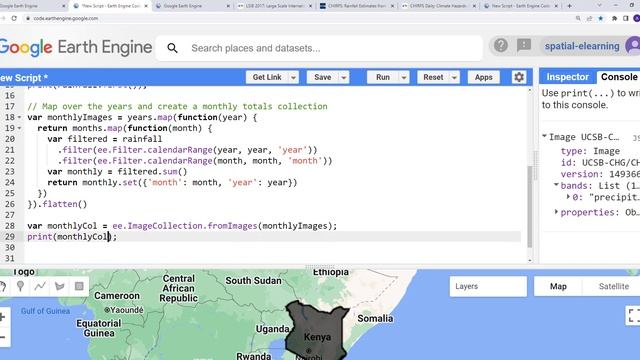Select the draw rectangle map tool
The width and height of the screenshot is (640, 360).
pos(79,286)
